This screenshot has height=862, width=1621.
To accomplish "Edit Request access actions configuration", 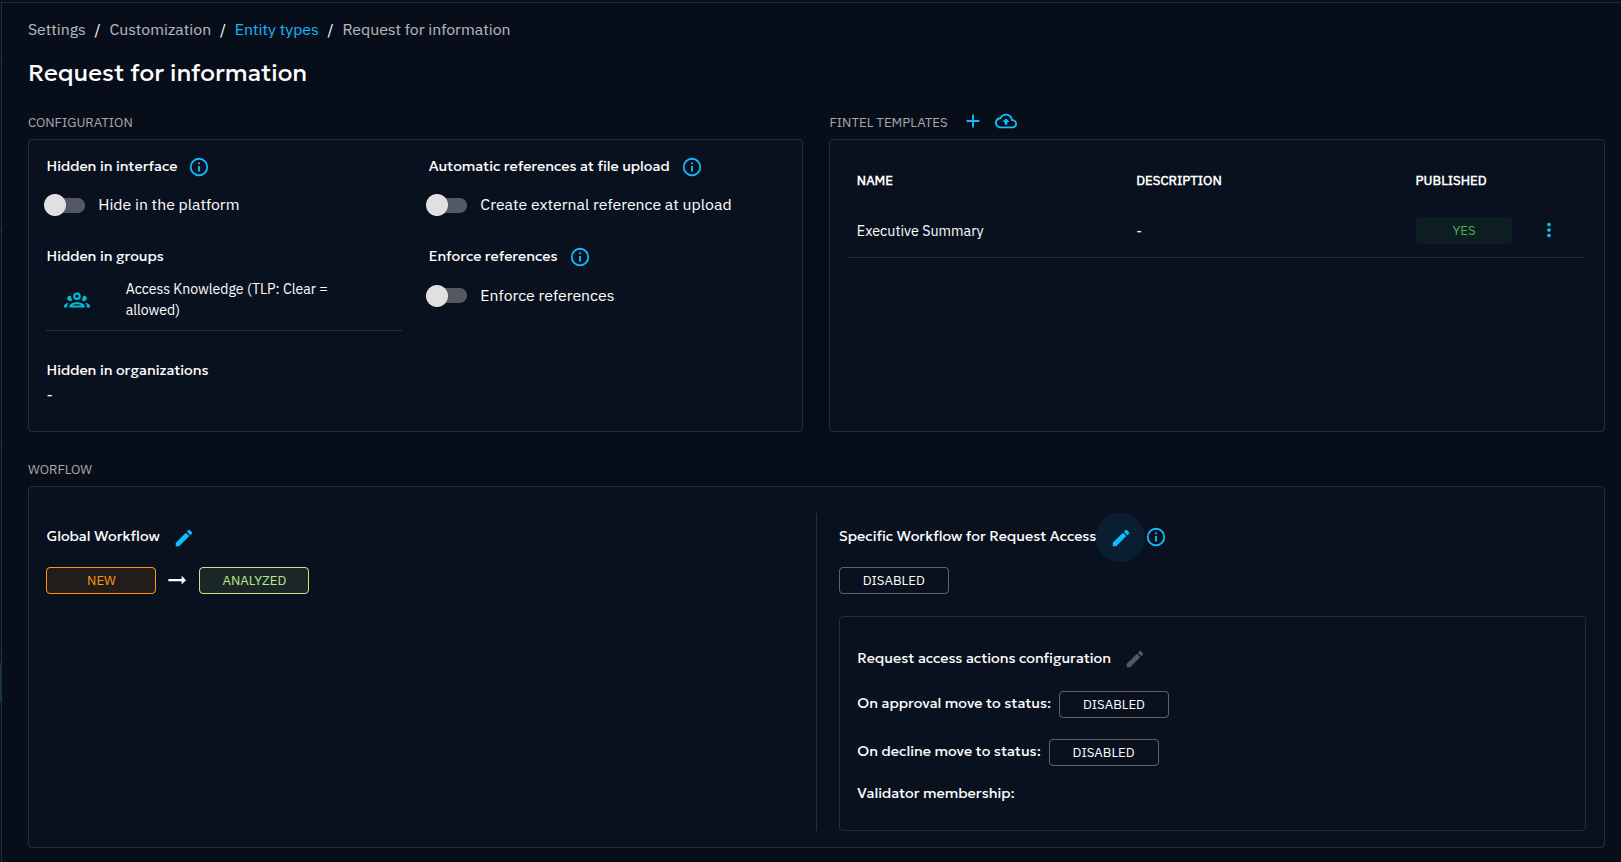I will coord(1134,659).
